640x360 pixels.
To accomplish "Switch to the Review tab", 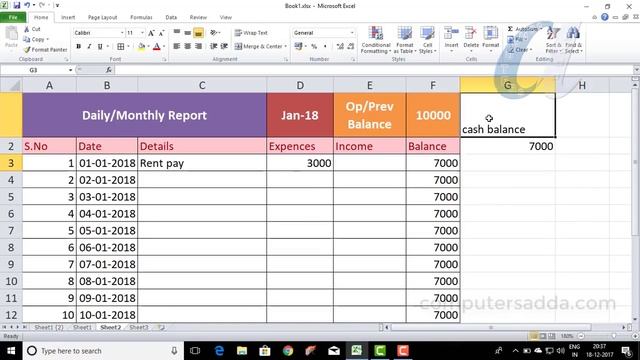I will (x=198, y=17).
